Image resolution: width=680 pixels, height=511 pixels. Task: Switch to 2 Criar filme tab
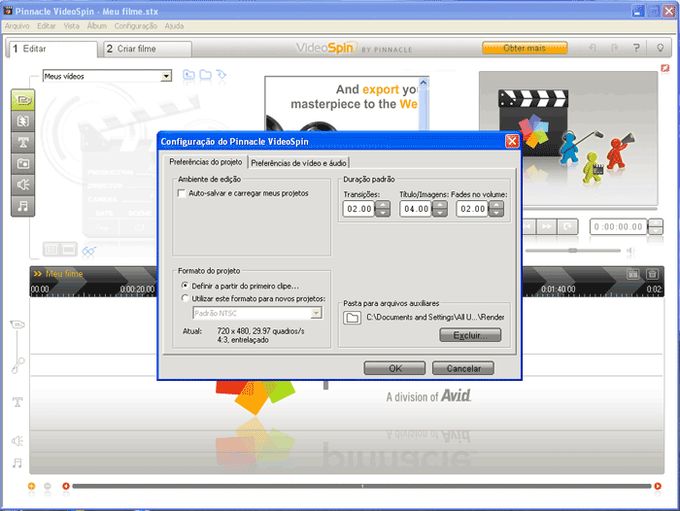tap(147, 49)
